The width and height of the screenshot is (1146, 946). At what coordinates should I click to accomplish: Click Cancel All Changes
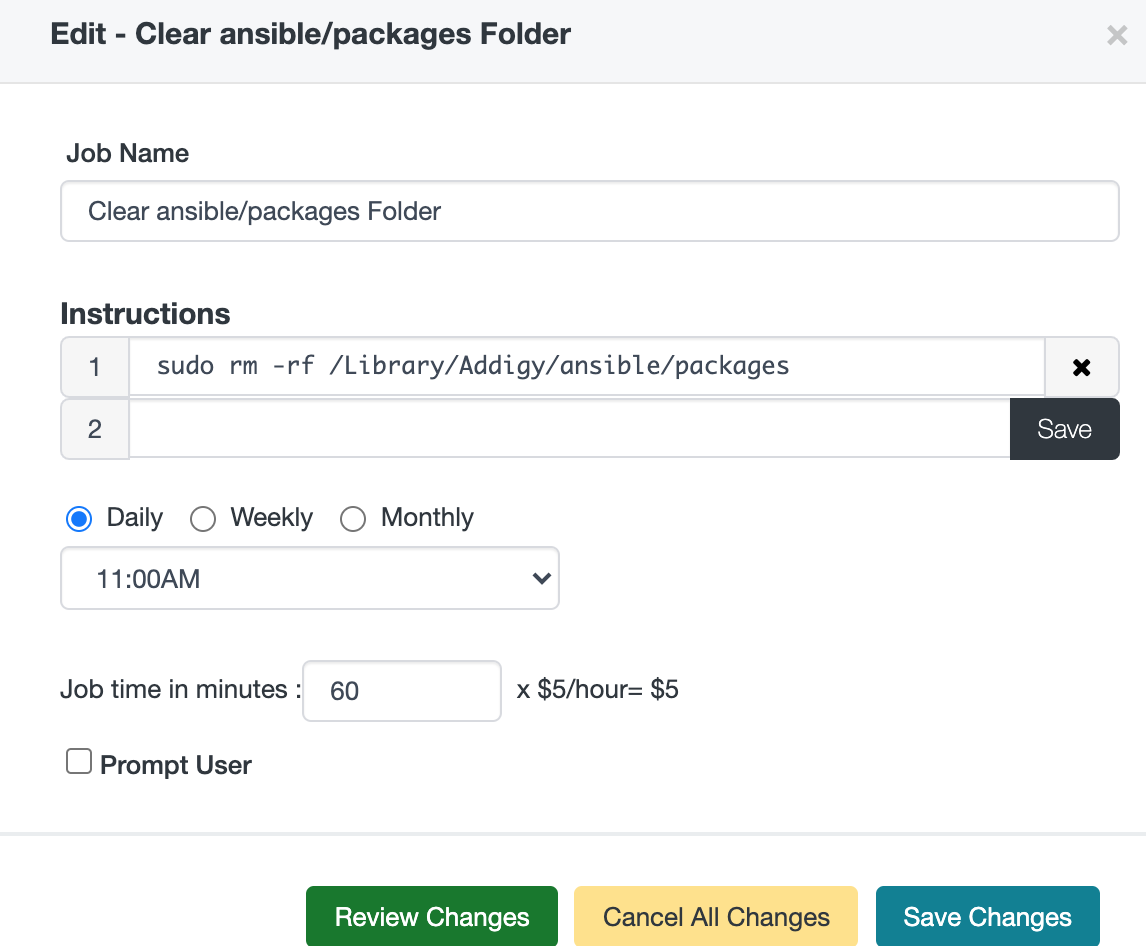[716, 917]
